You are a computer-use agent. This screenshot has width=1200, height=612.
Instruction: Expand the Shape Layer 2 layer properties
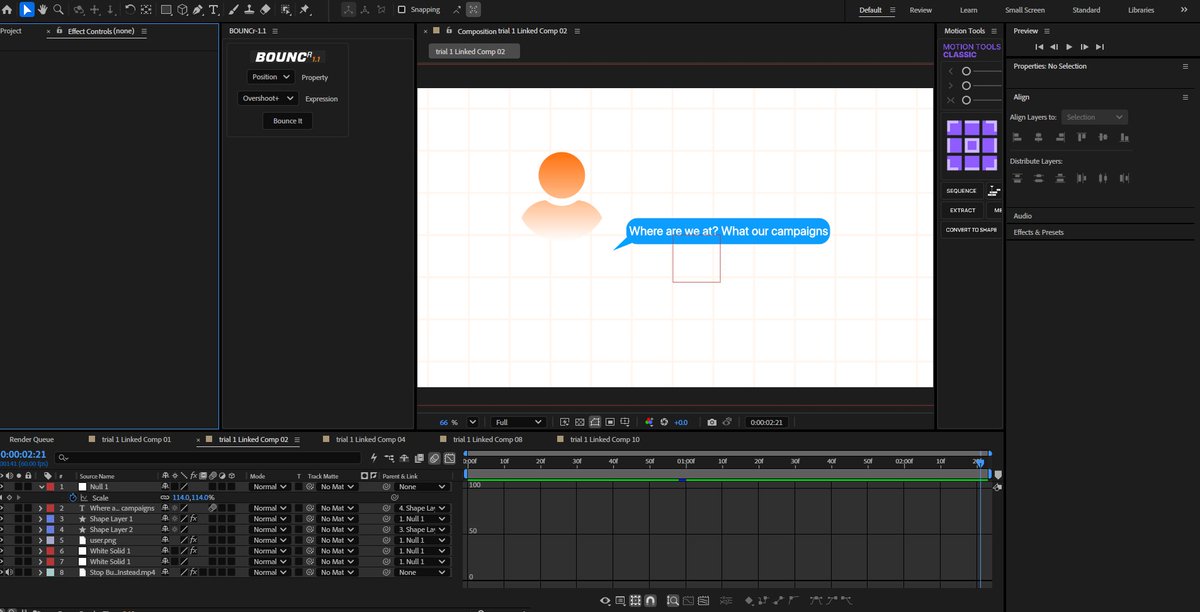coord(41,530)
